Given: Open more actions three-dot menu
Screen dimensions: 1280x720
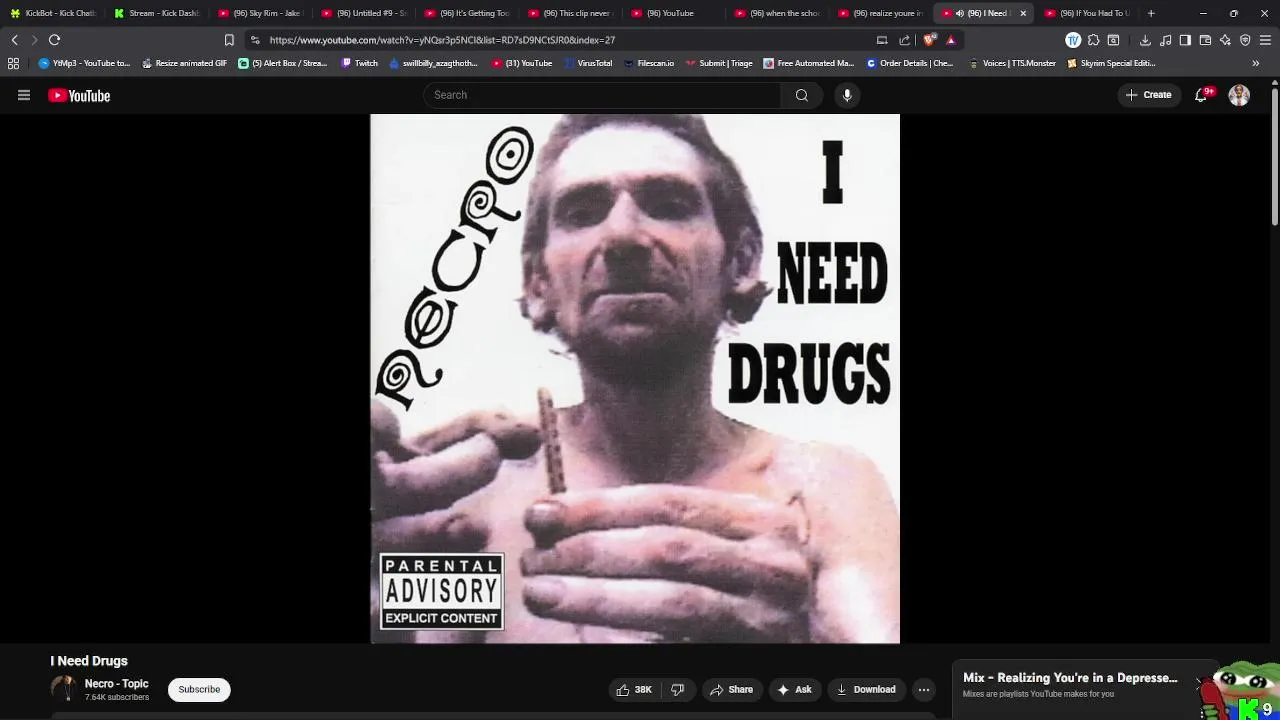Looking at the screenshot, I should tap(924, 689).
